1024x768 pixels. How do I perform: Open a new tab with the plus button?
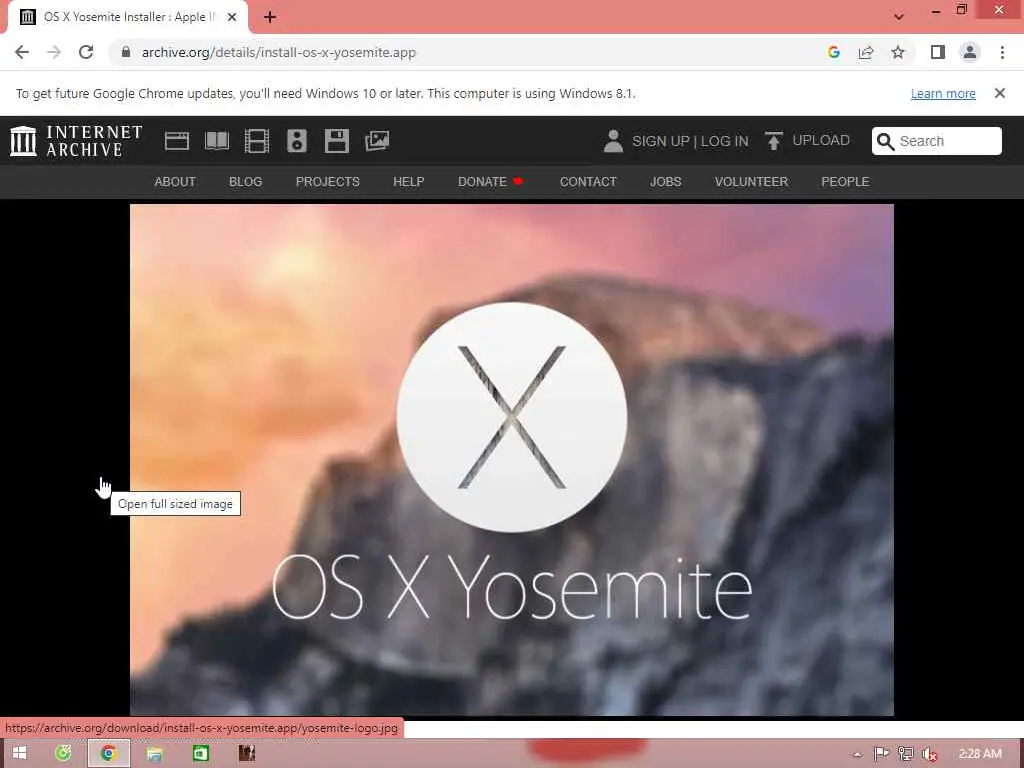pos(270,17)
